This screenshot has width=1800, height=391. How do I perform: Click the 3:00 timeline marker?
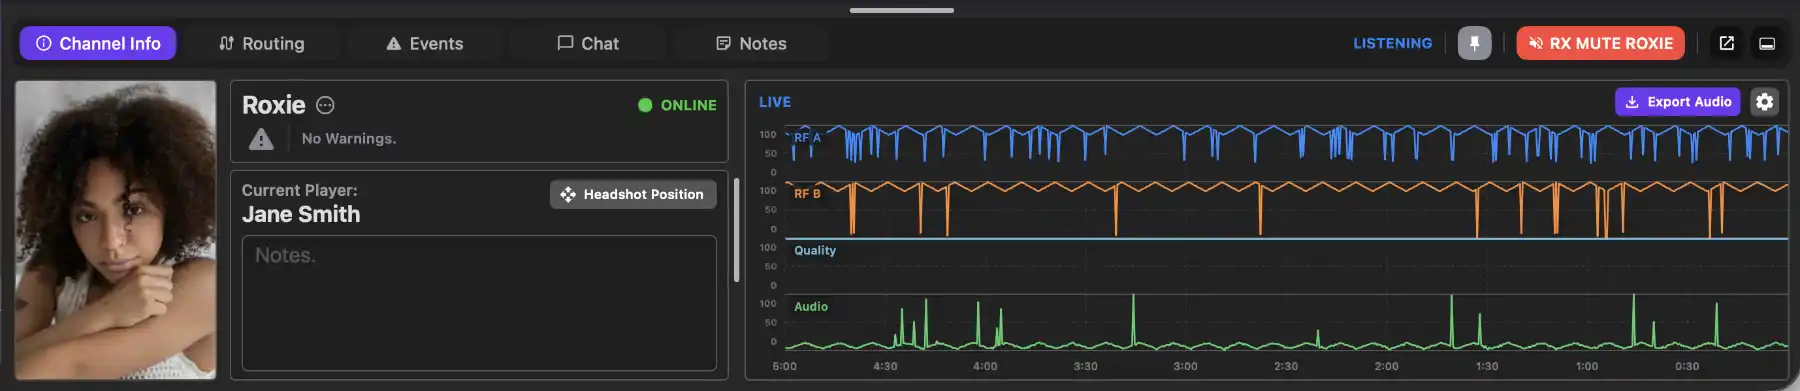[1185, 366]
